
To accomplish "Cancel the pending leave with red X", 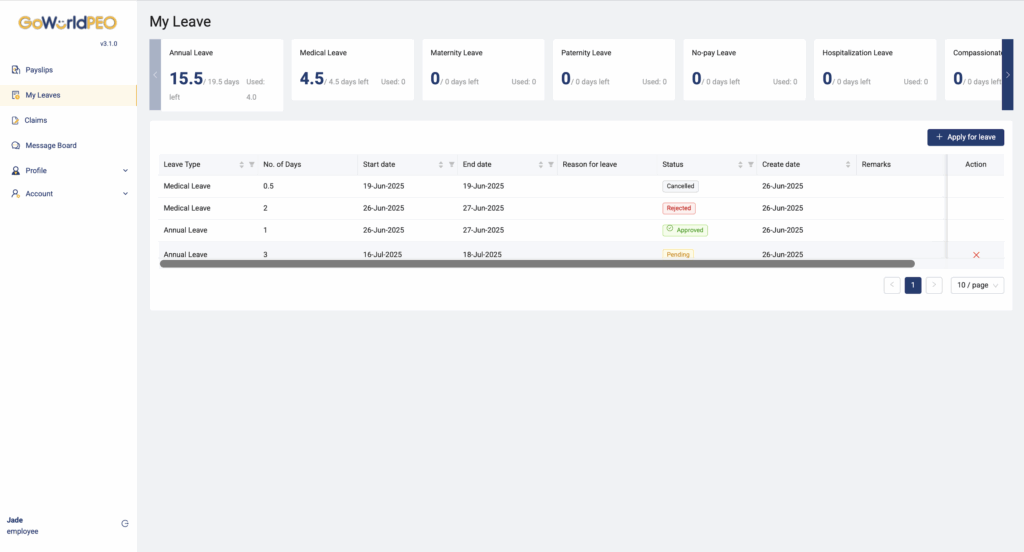I will pos(976,255).
